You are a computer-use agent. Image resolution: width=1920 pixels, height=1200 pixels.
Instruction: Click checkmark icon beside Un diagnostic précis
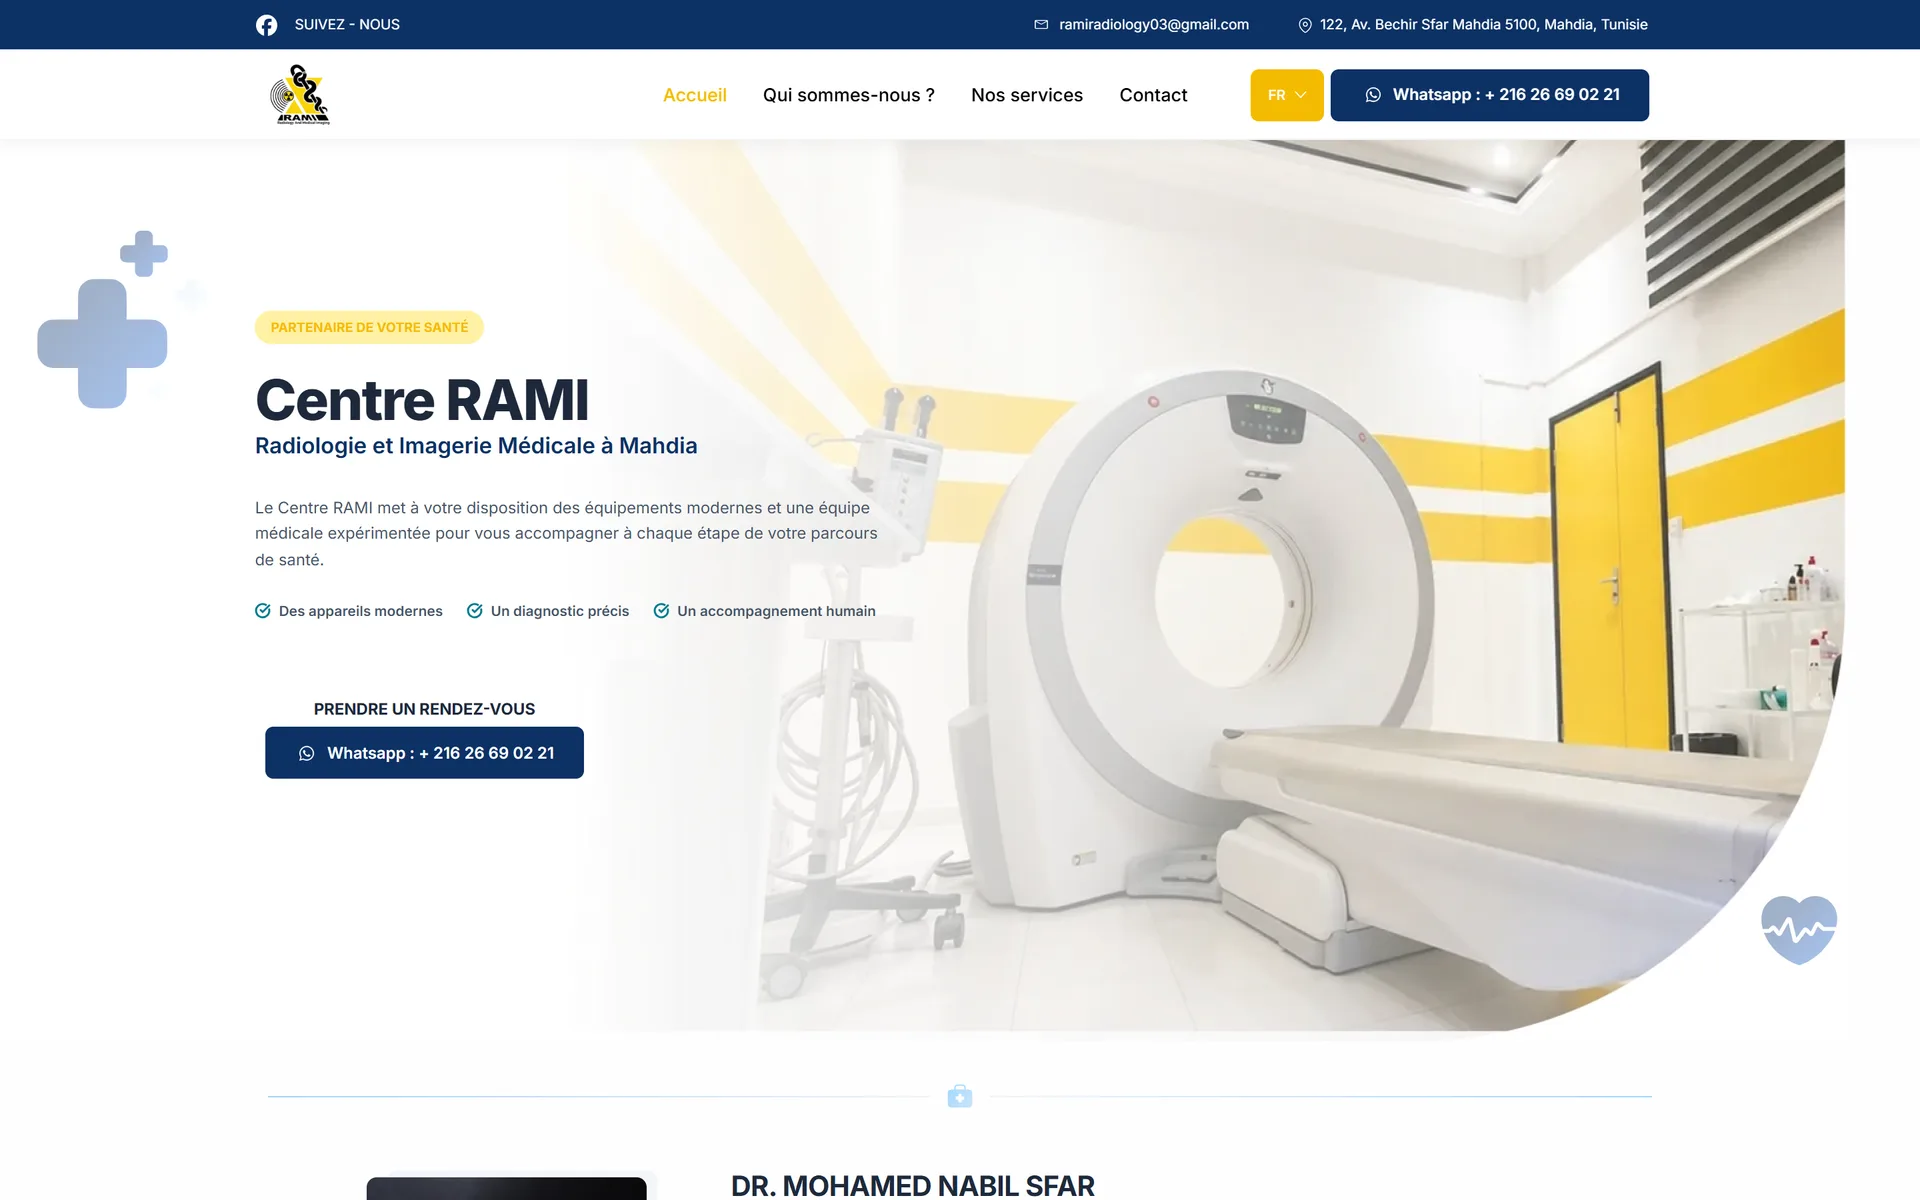pyautogui.click(x=475, y=611)
